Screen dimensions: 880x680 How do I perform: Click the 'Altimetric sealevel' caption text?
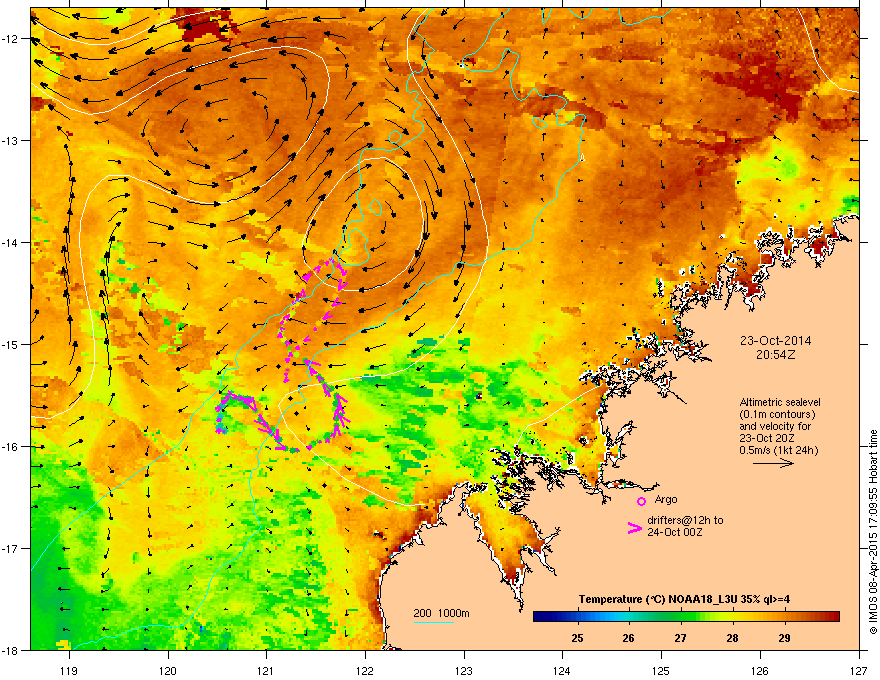pyautogui.click(x=780, y=402)
